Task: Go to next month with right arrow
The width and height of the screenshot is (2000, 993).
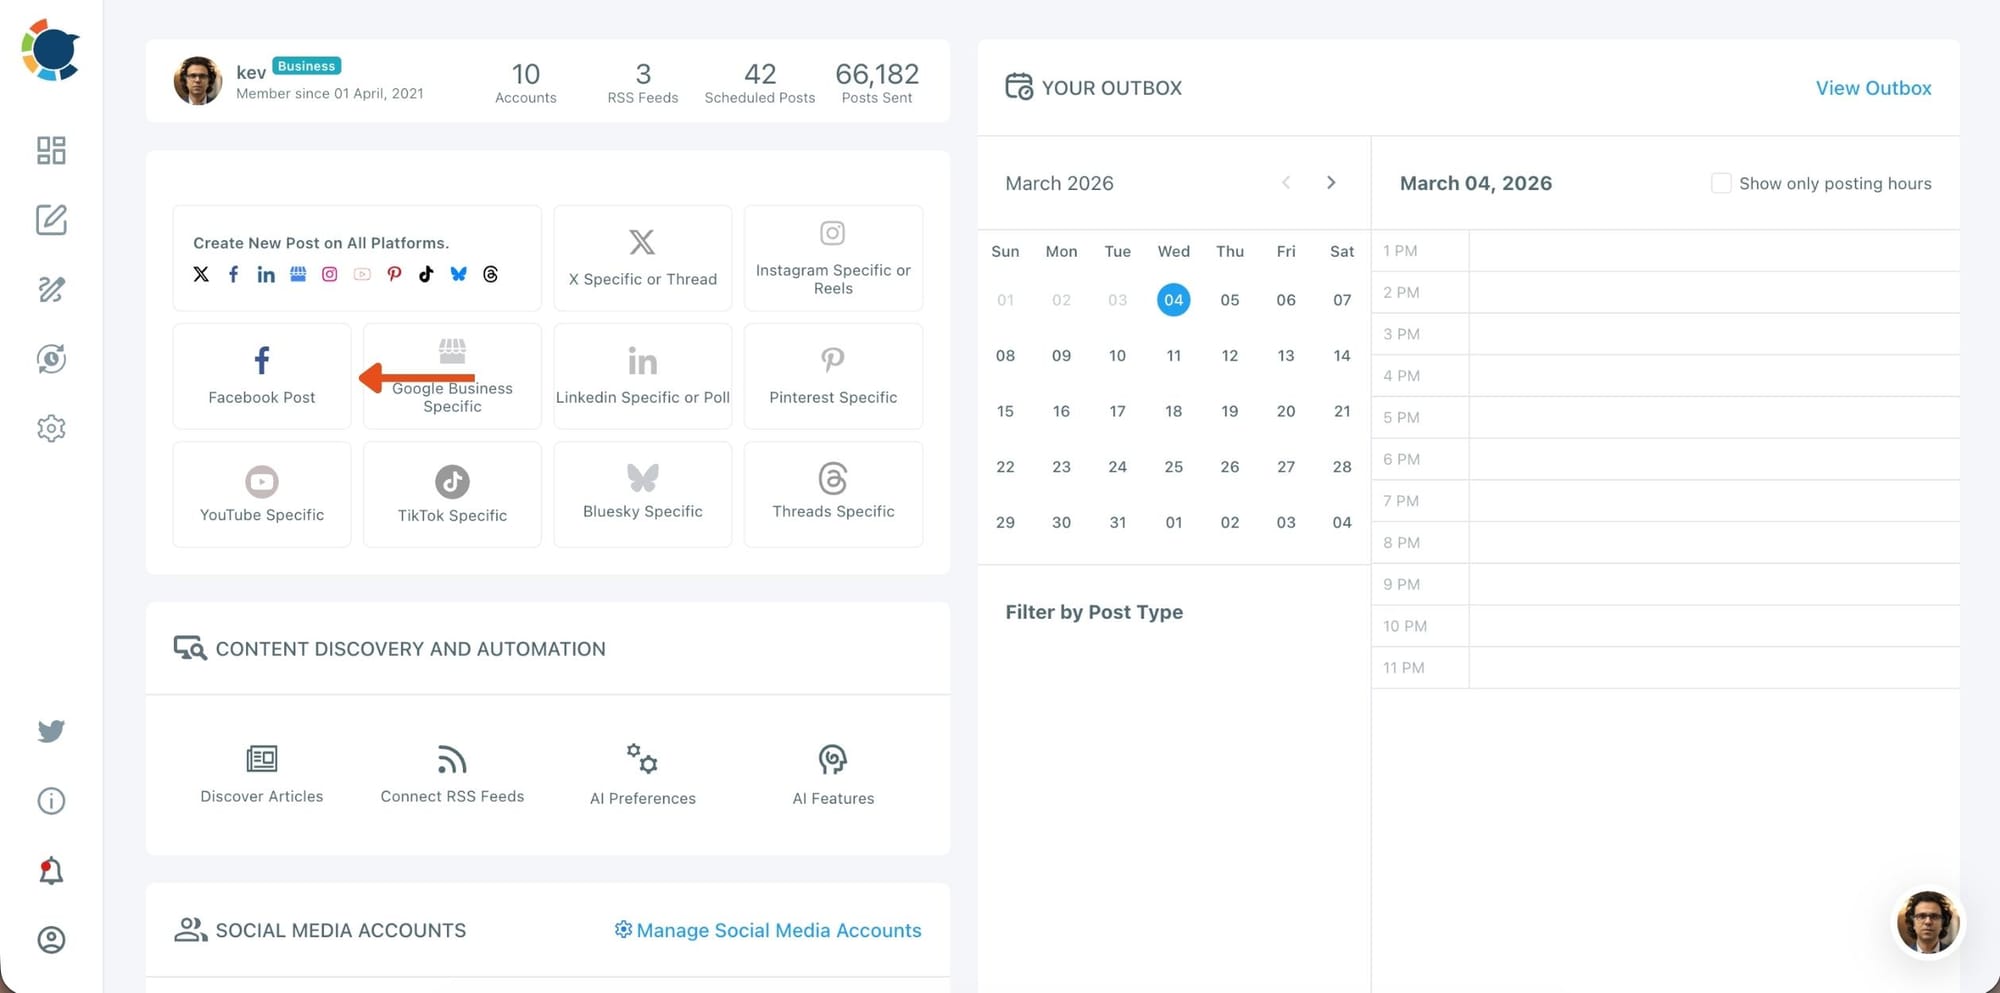Action: (1331, 183)
